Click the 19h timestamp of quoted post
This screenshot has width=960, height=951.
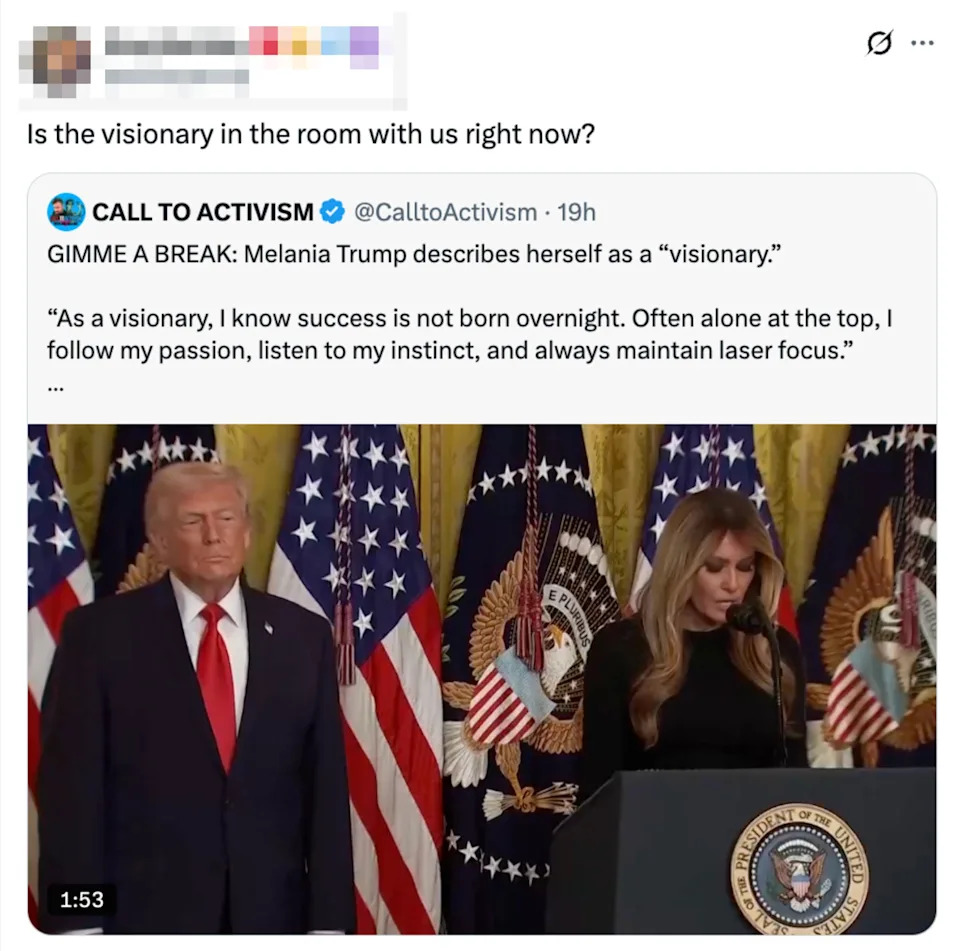[576, 212]
